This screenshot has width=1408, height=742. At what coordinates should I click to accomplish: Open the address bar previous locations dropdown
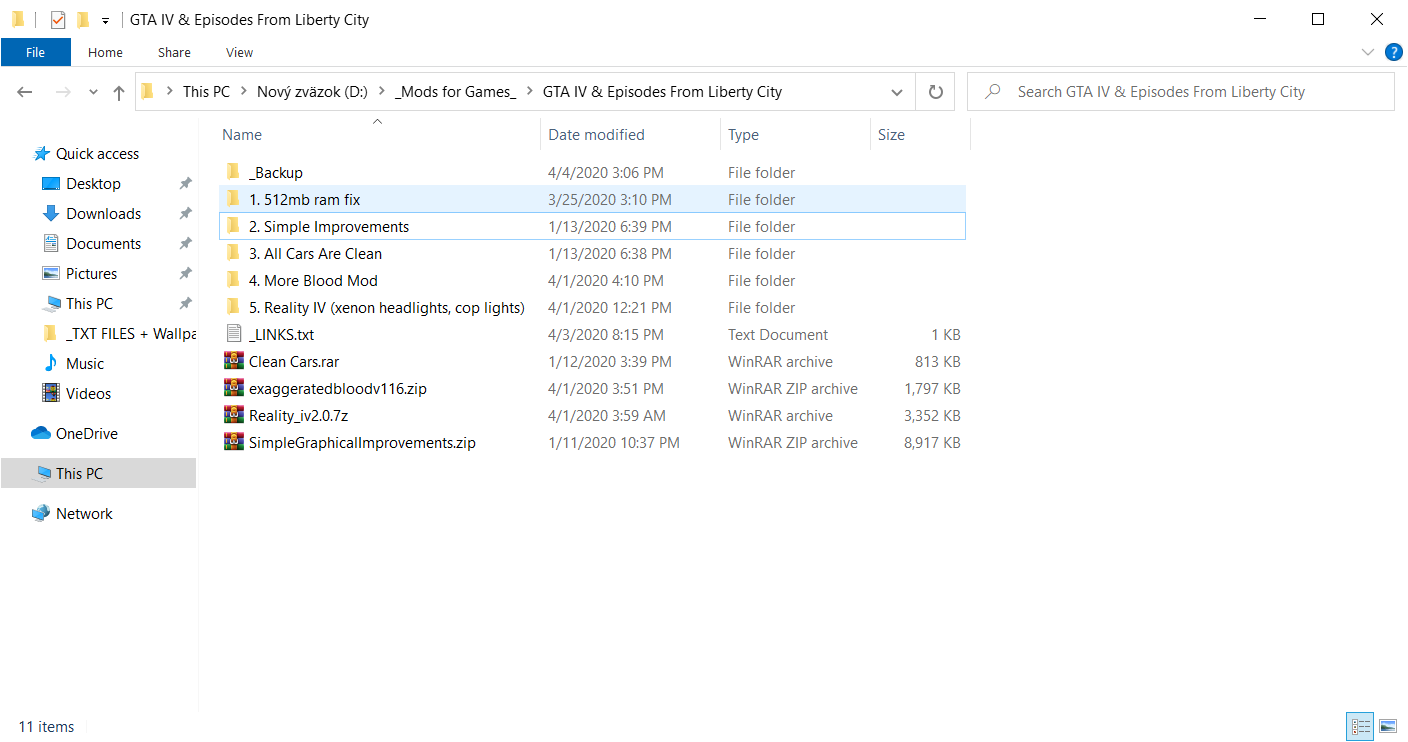coord(897,92)
